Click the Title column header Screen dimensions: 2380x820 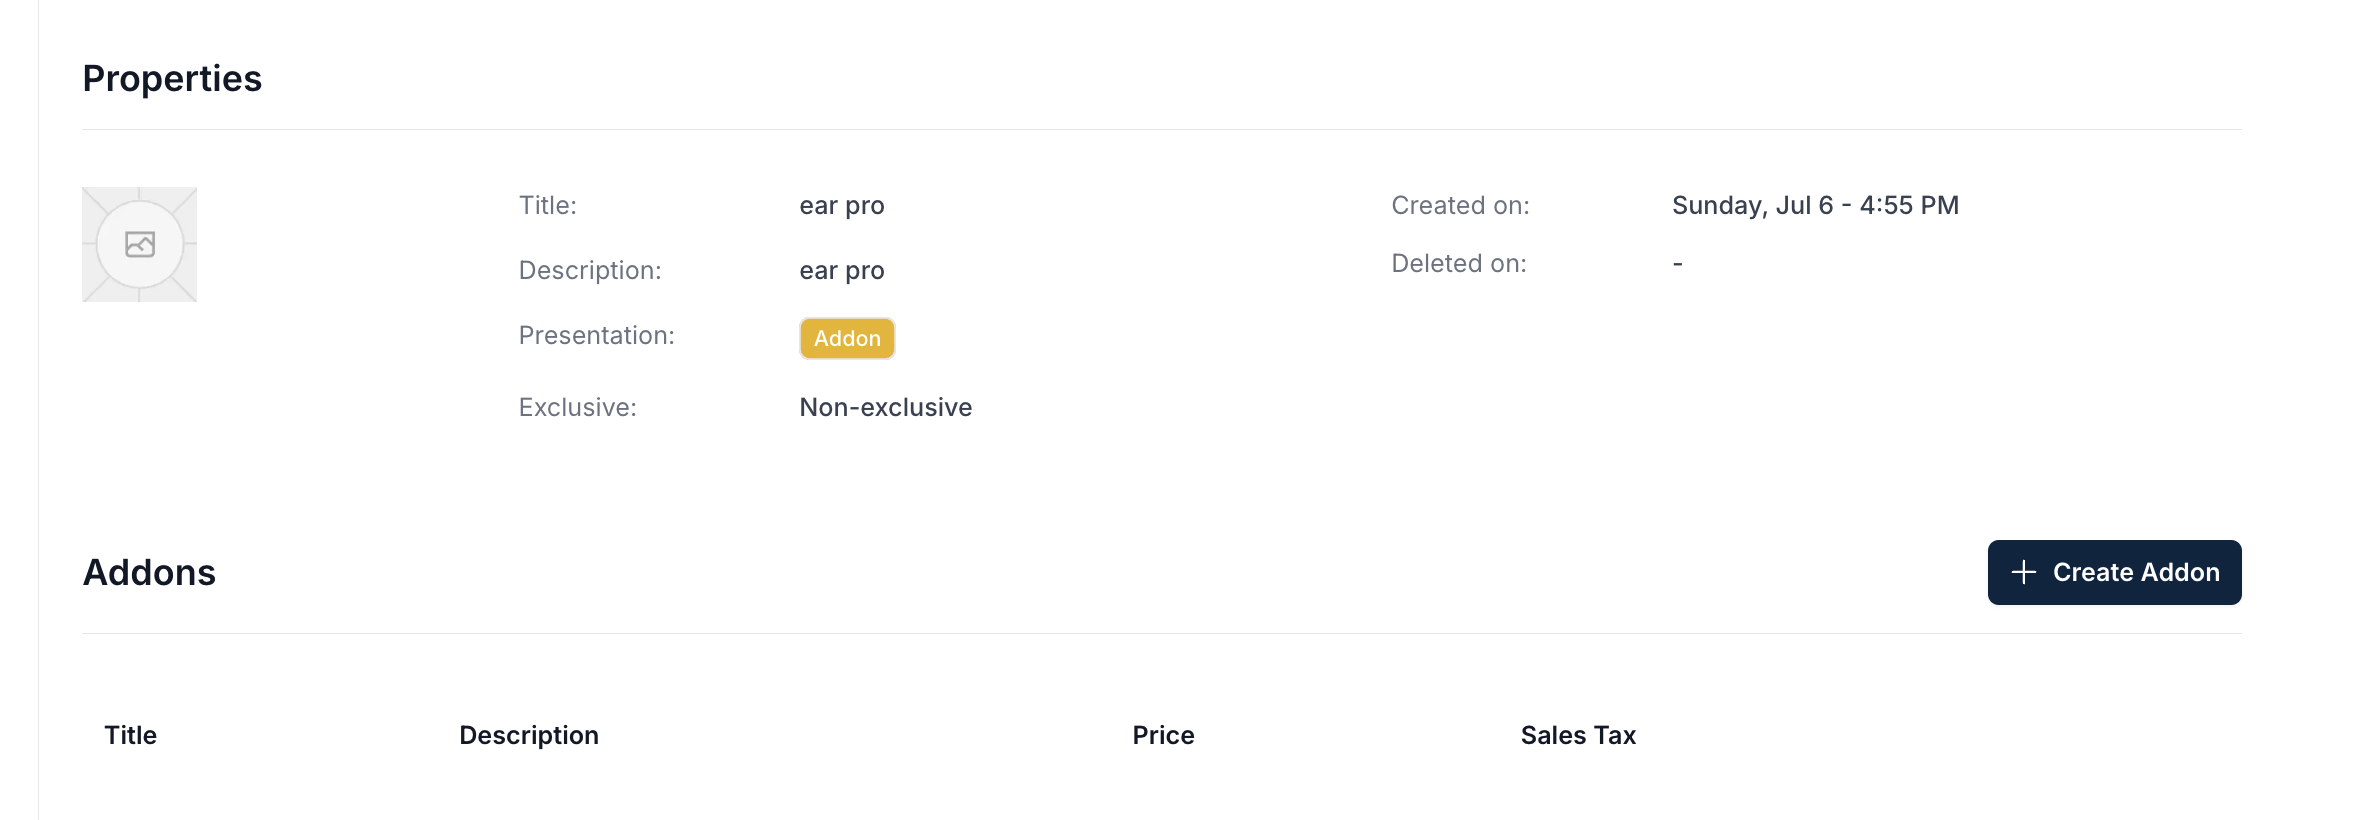click(131, 735)
